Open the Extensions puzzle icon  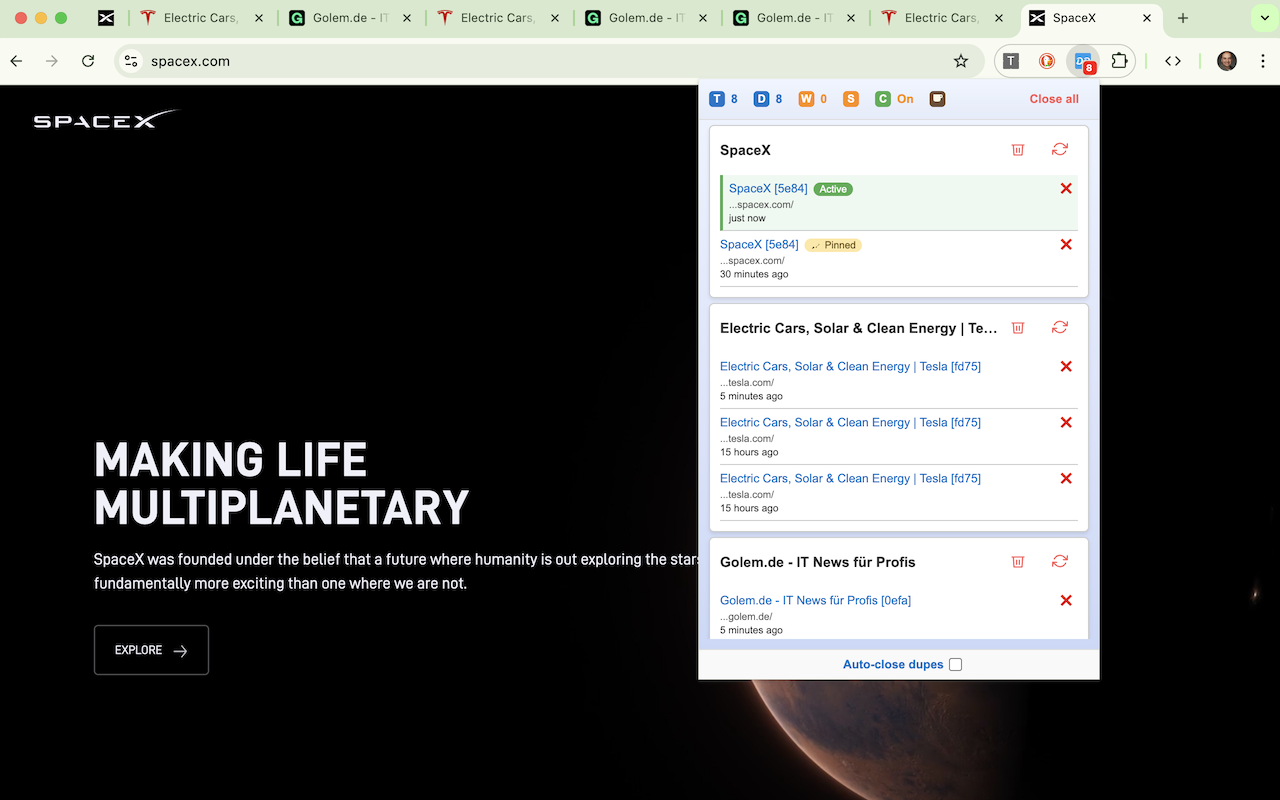coord(1119,61)
